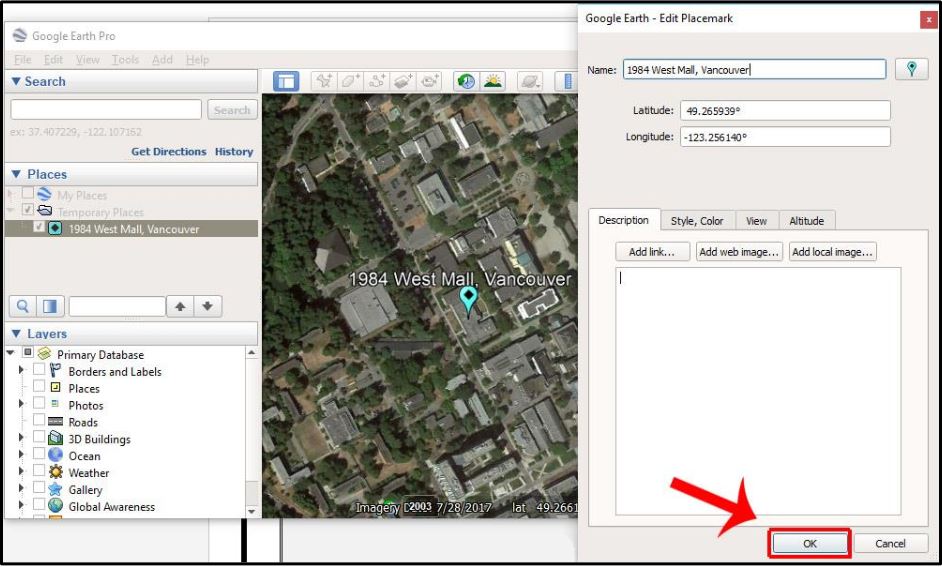
Task: Uncheck the Temporary Places checkbox
Action: click(28, 210)
